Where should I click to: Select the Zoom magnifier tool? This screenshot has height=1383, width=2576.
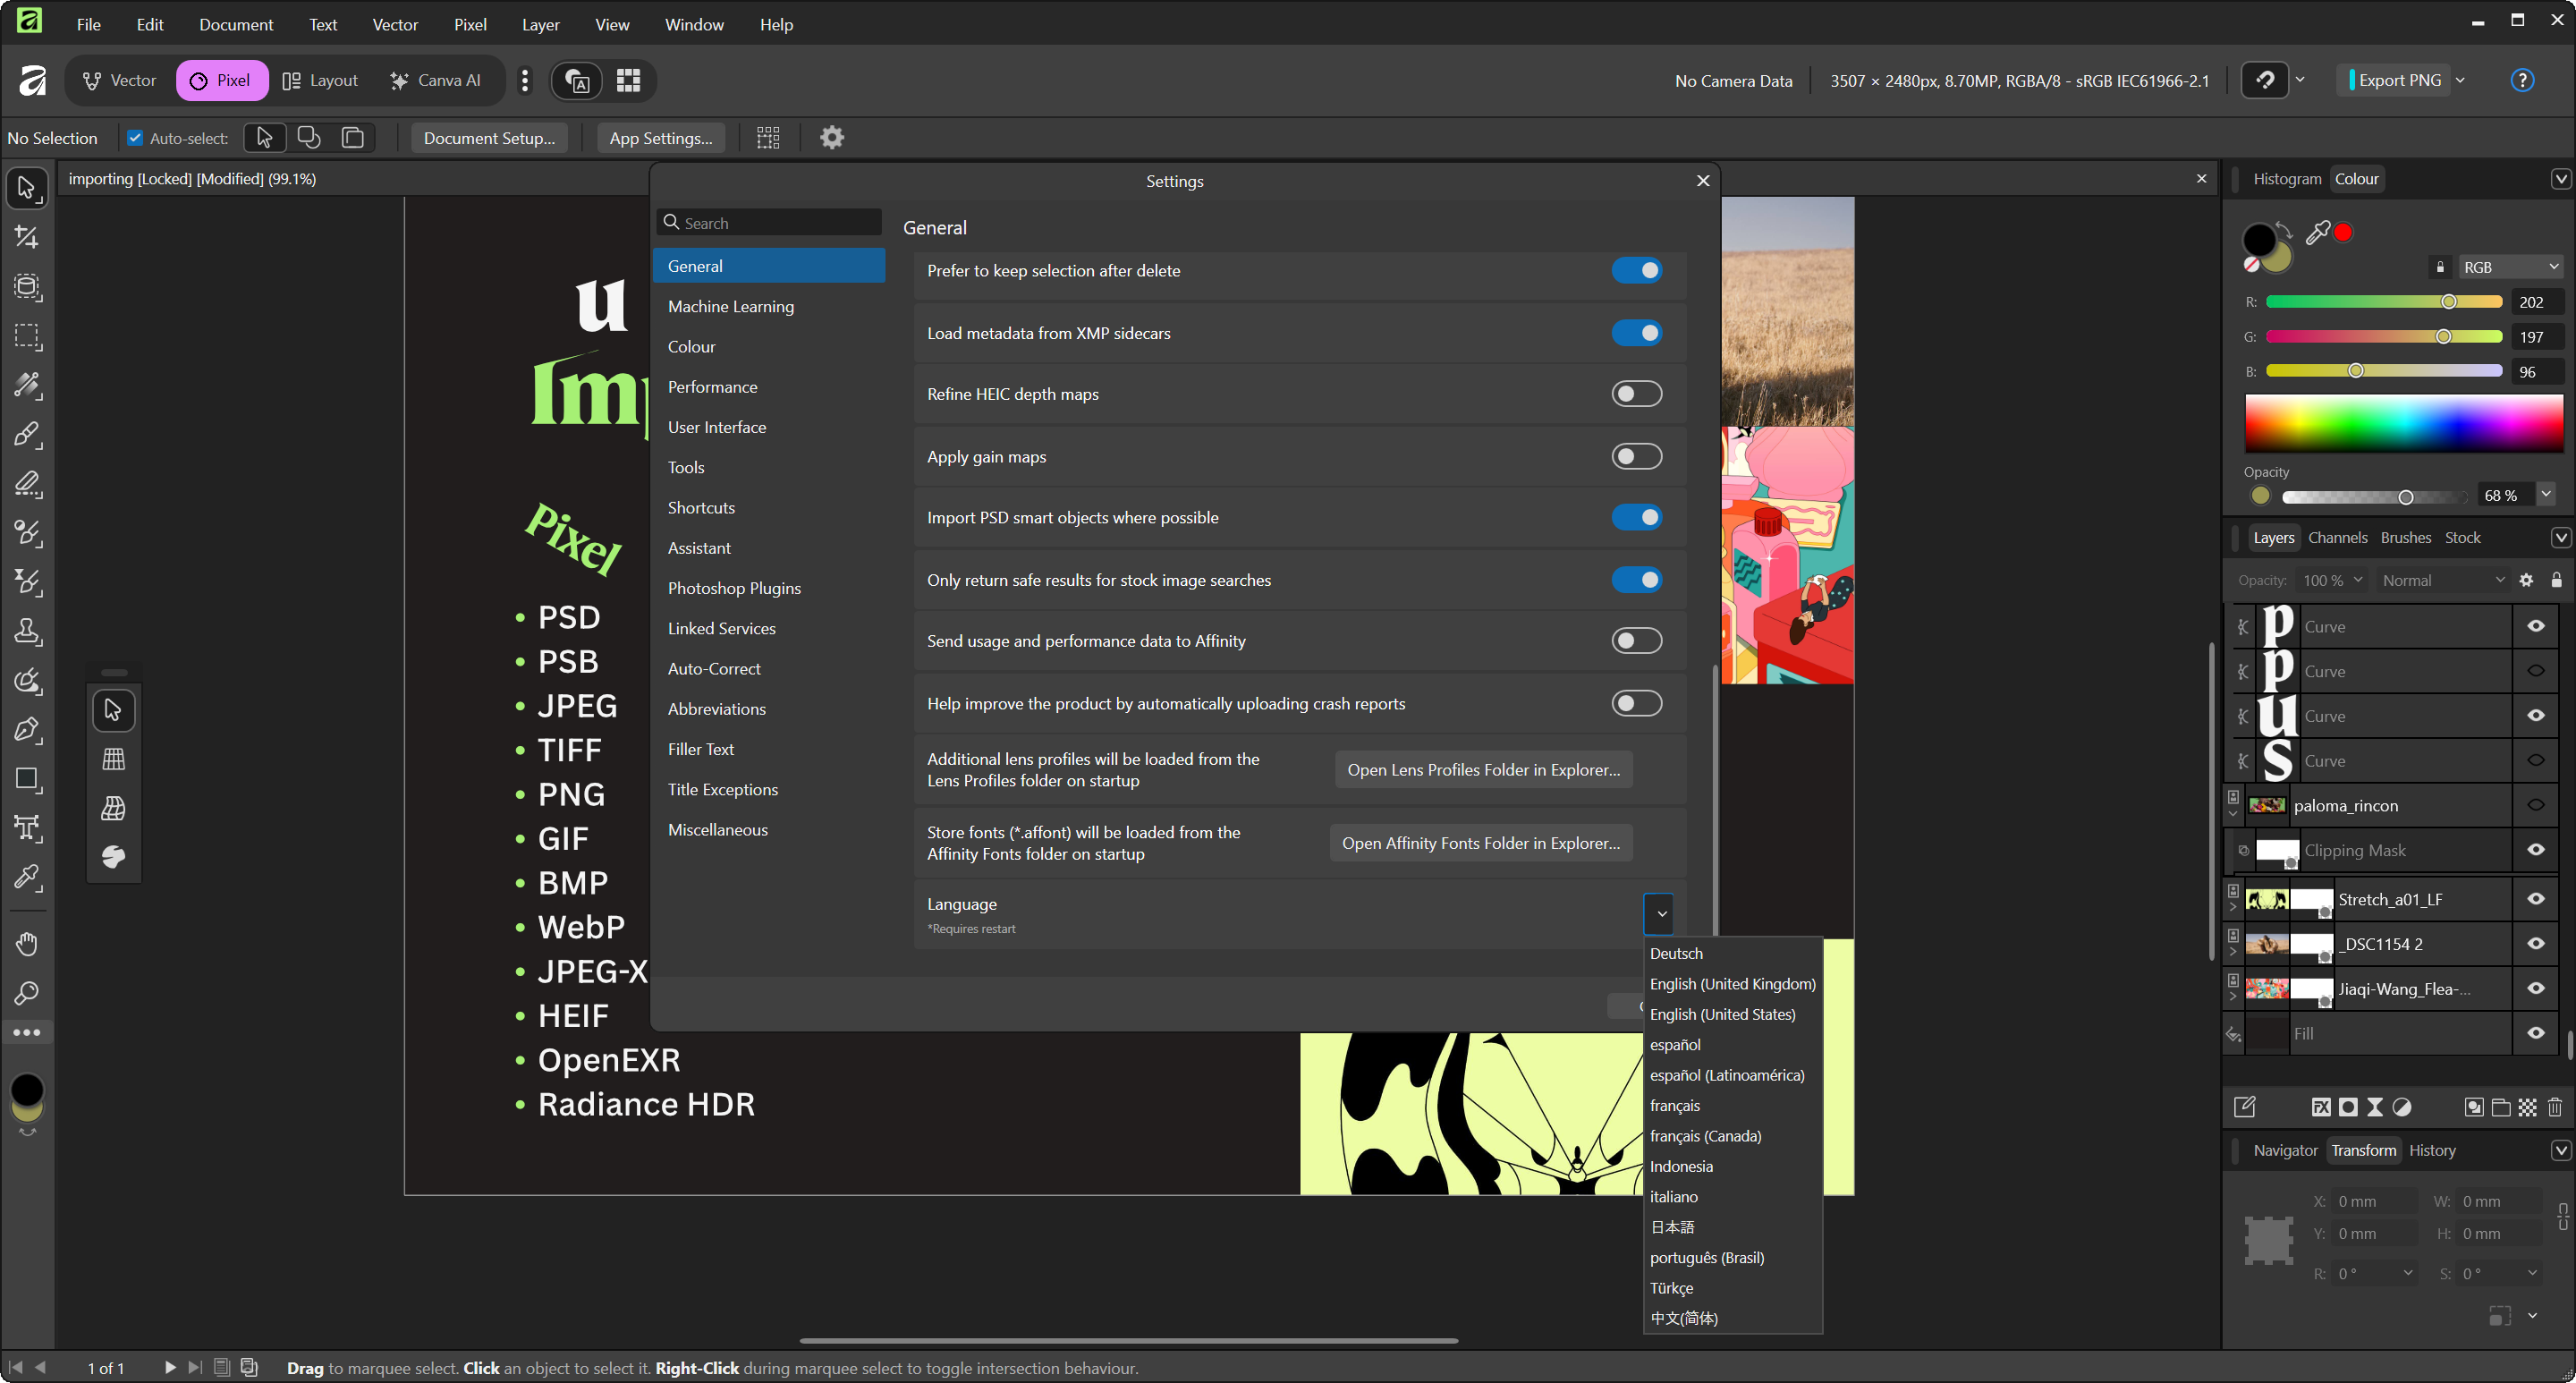(27, 993)
